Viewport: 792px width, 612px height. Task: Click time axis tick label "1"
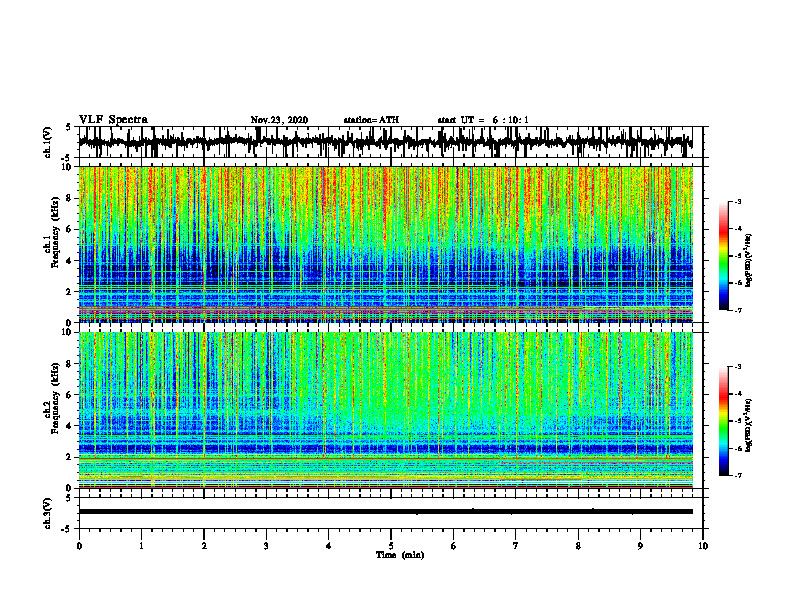point(141,546)
